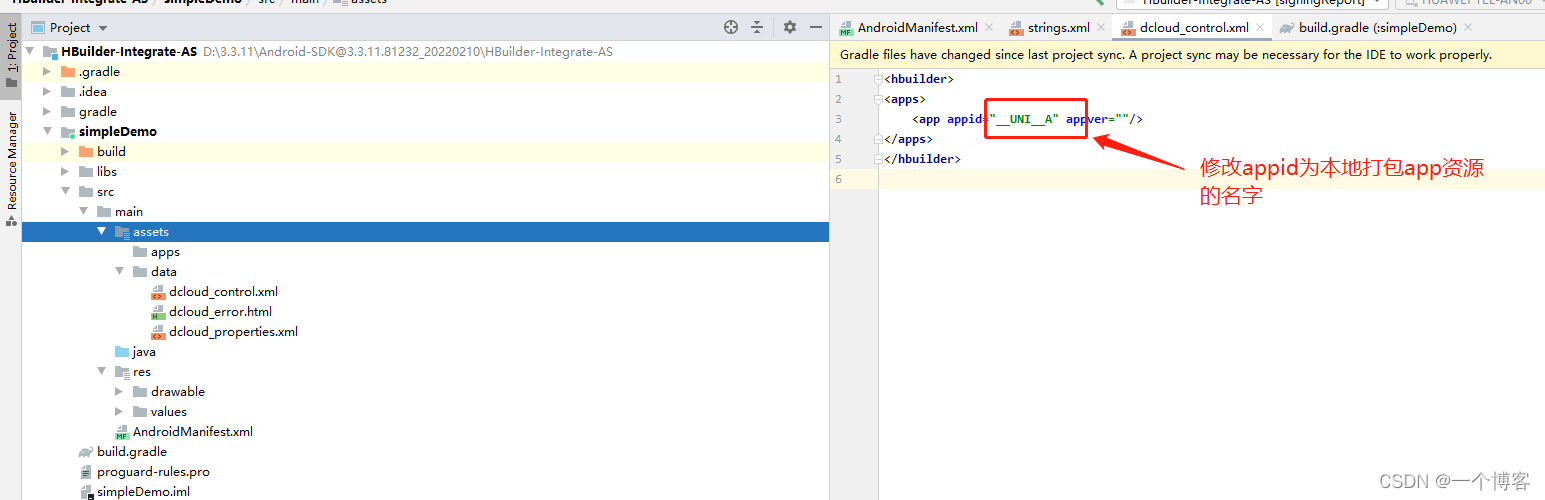This screenshot has width=1545, height=500.
Task: Expand the .idea folder arrow
Action: [x=47, y=92]
